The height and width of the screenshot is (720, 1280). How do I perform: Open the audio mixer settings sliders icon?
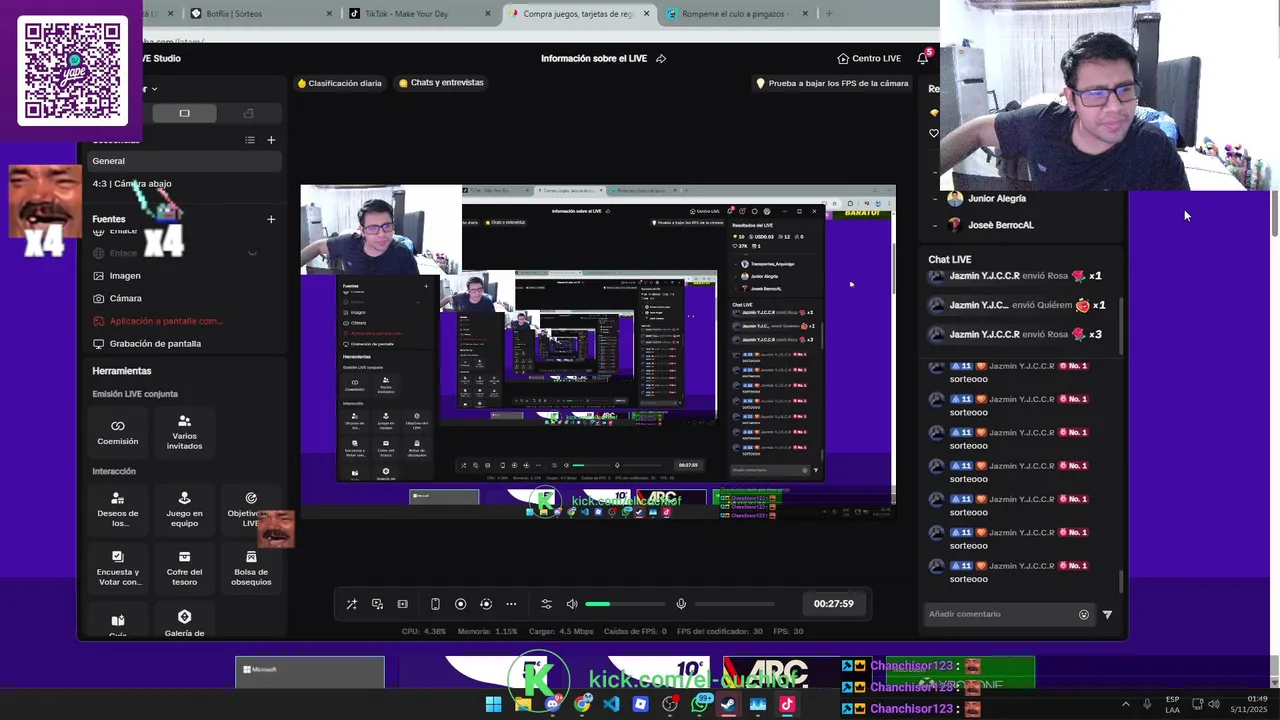click(546, 604)
